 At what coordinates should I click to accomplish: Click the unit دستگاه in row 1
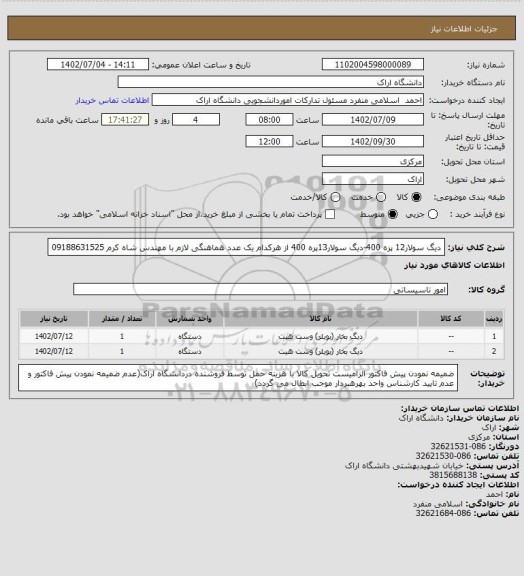coord(190,336)
